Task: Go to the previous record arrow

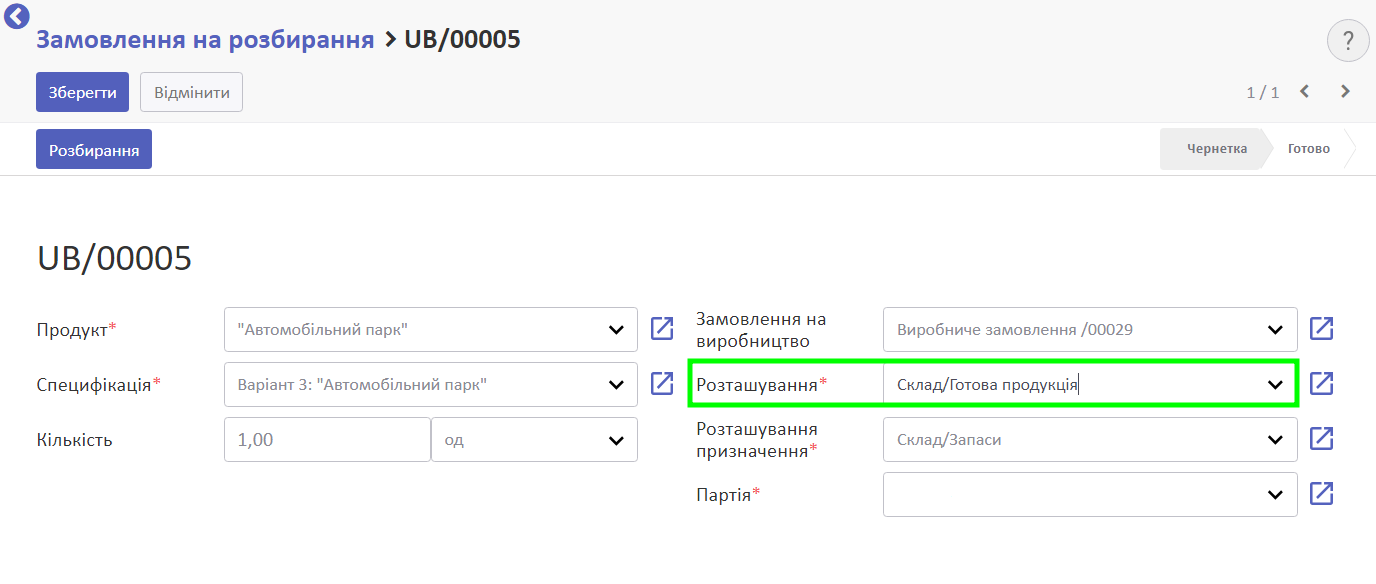Action: [1304, 92]
